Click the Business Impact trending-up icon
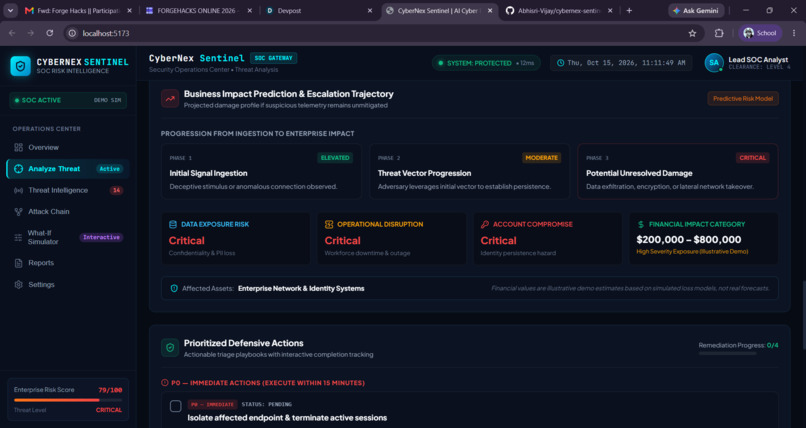806x428 pixels. click(170, 99)
